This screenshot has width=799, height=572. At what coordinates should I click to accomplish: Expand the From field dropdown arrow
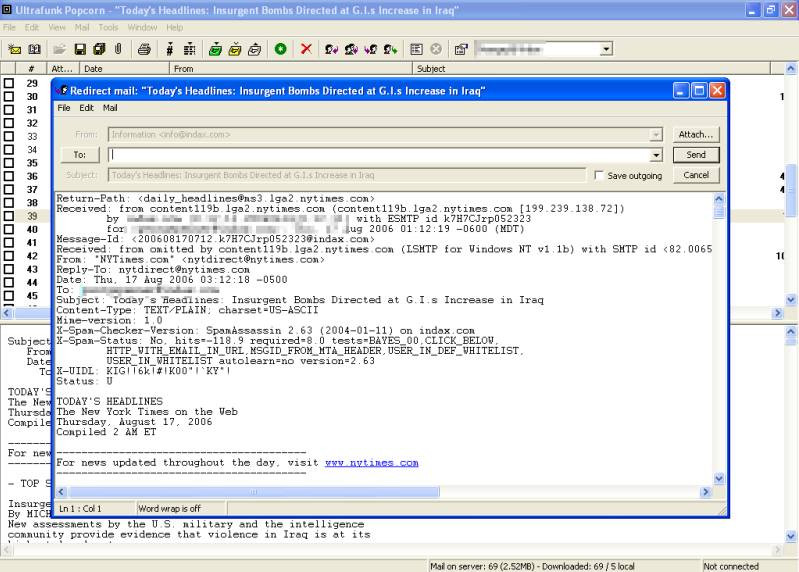pos(656,134)
